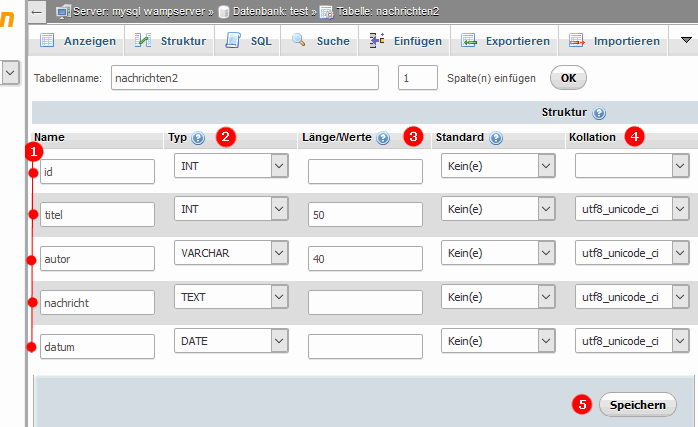Image resolution: width=698 pixels, height=427 pixels.
Task: Click the Importieren tab icon
Action: pyautogui.click(x=576, y=40)
